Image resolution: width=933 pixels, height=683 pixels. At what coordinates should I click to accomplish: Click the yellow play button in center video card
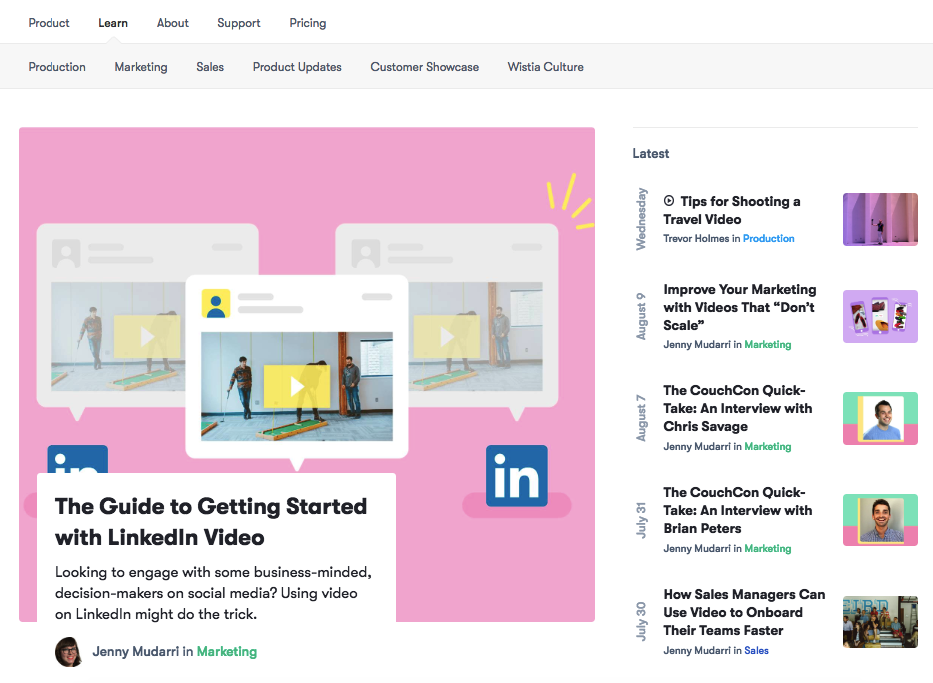[297, 387]
